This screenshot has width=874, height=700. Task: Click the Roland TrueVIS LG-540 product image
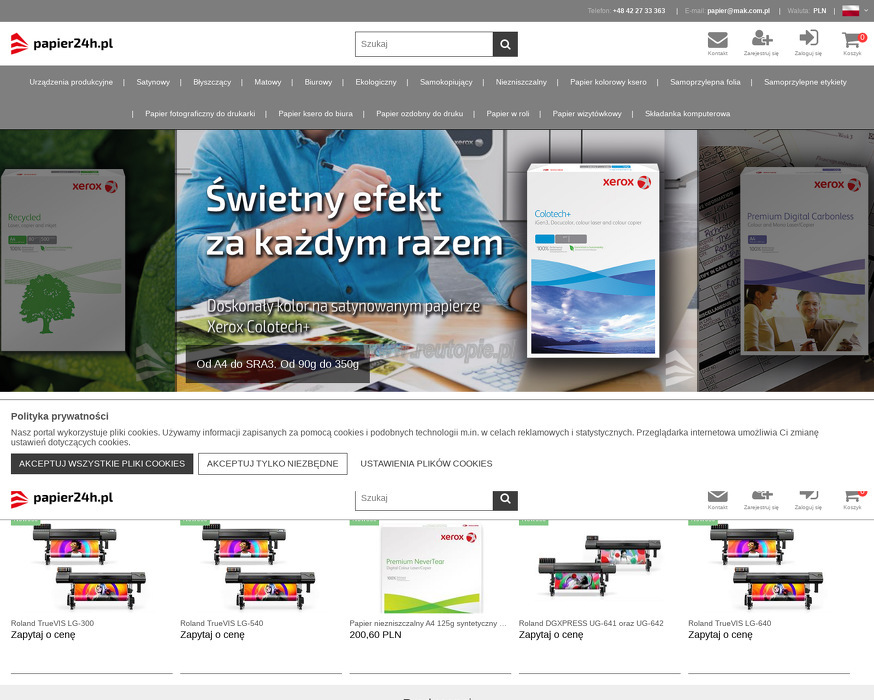click(259, 567)
